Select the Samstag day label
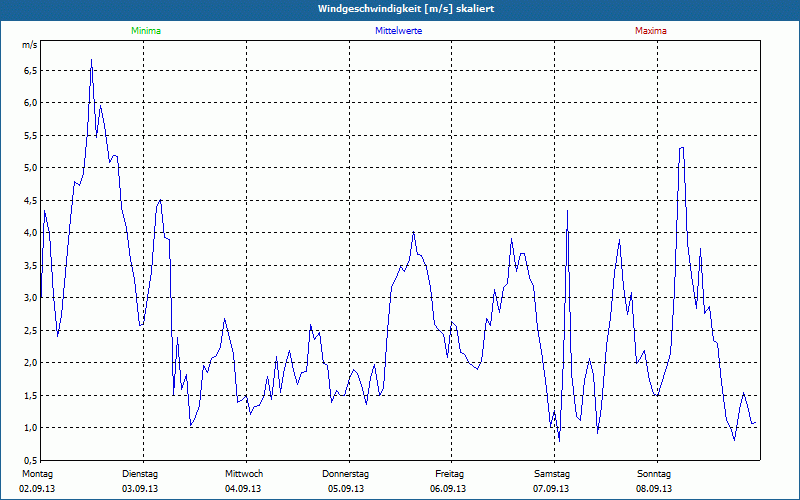Viewport: 800px width, 500px height. click(x=552, y=474)
